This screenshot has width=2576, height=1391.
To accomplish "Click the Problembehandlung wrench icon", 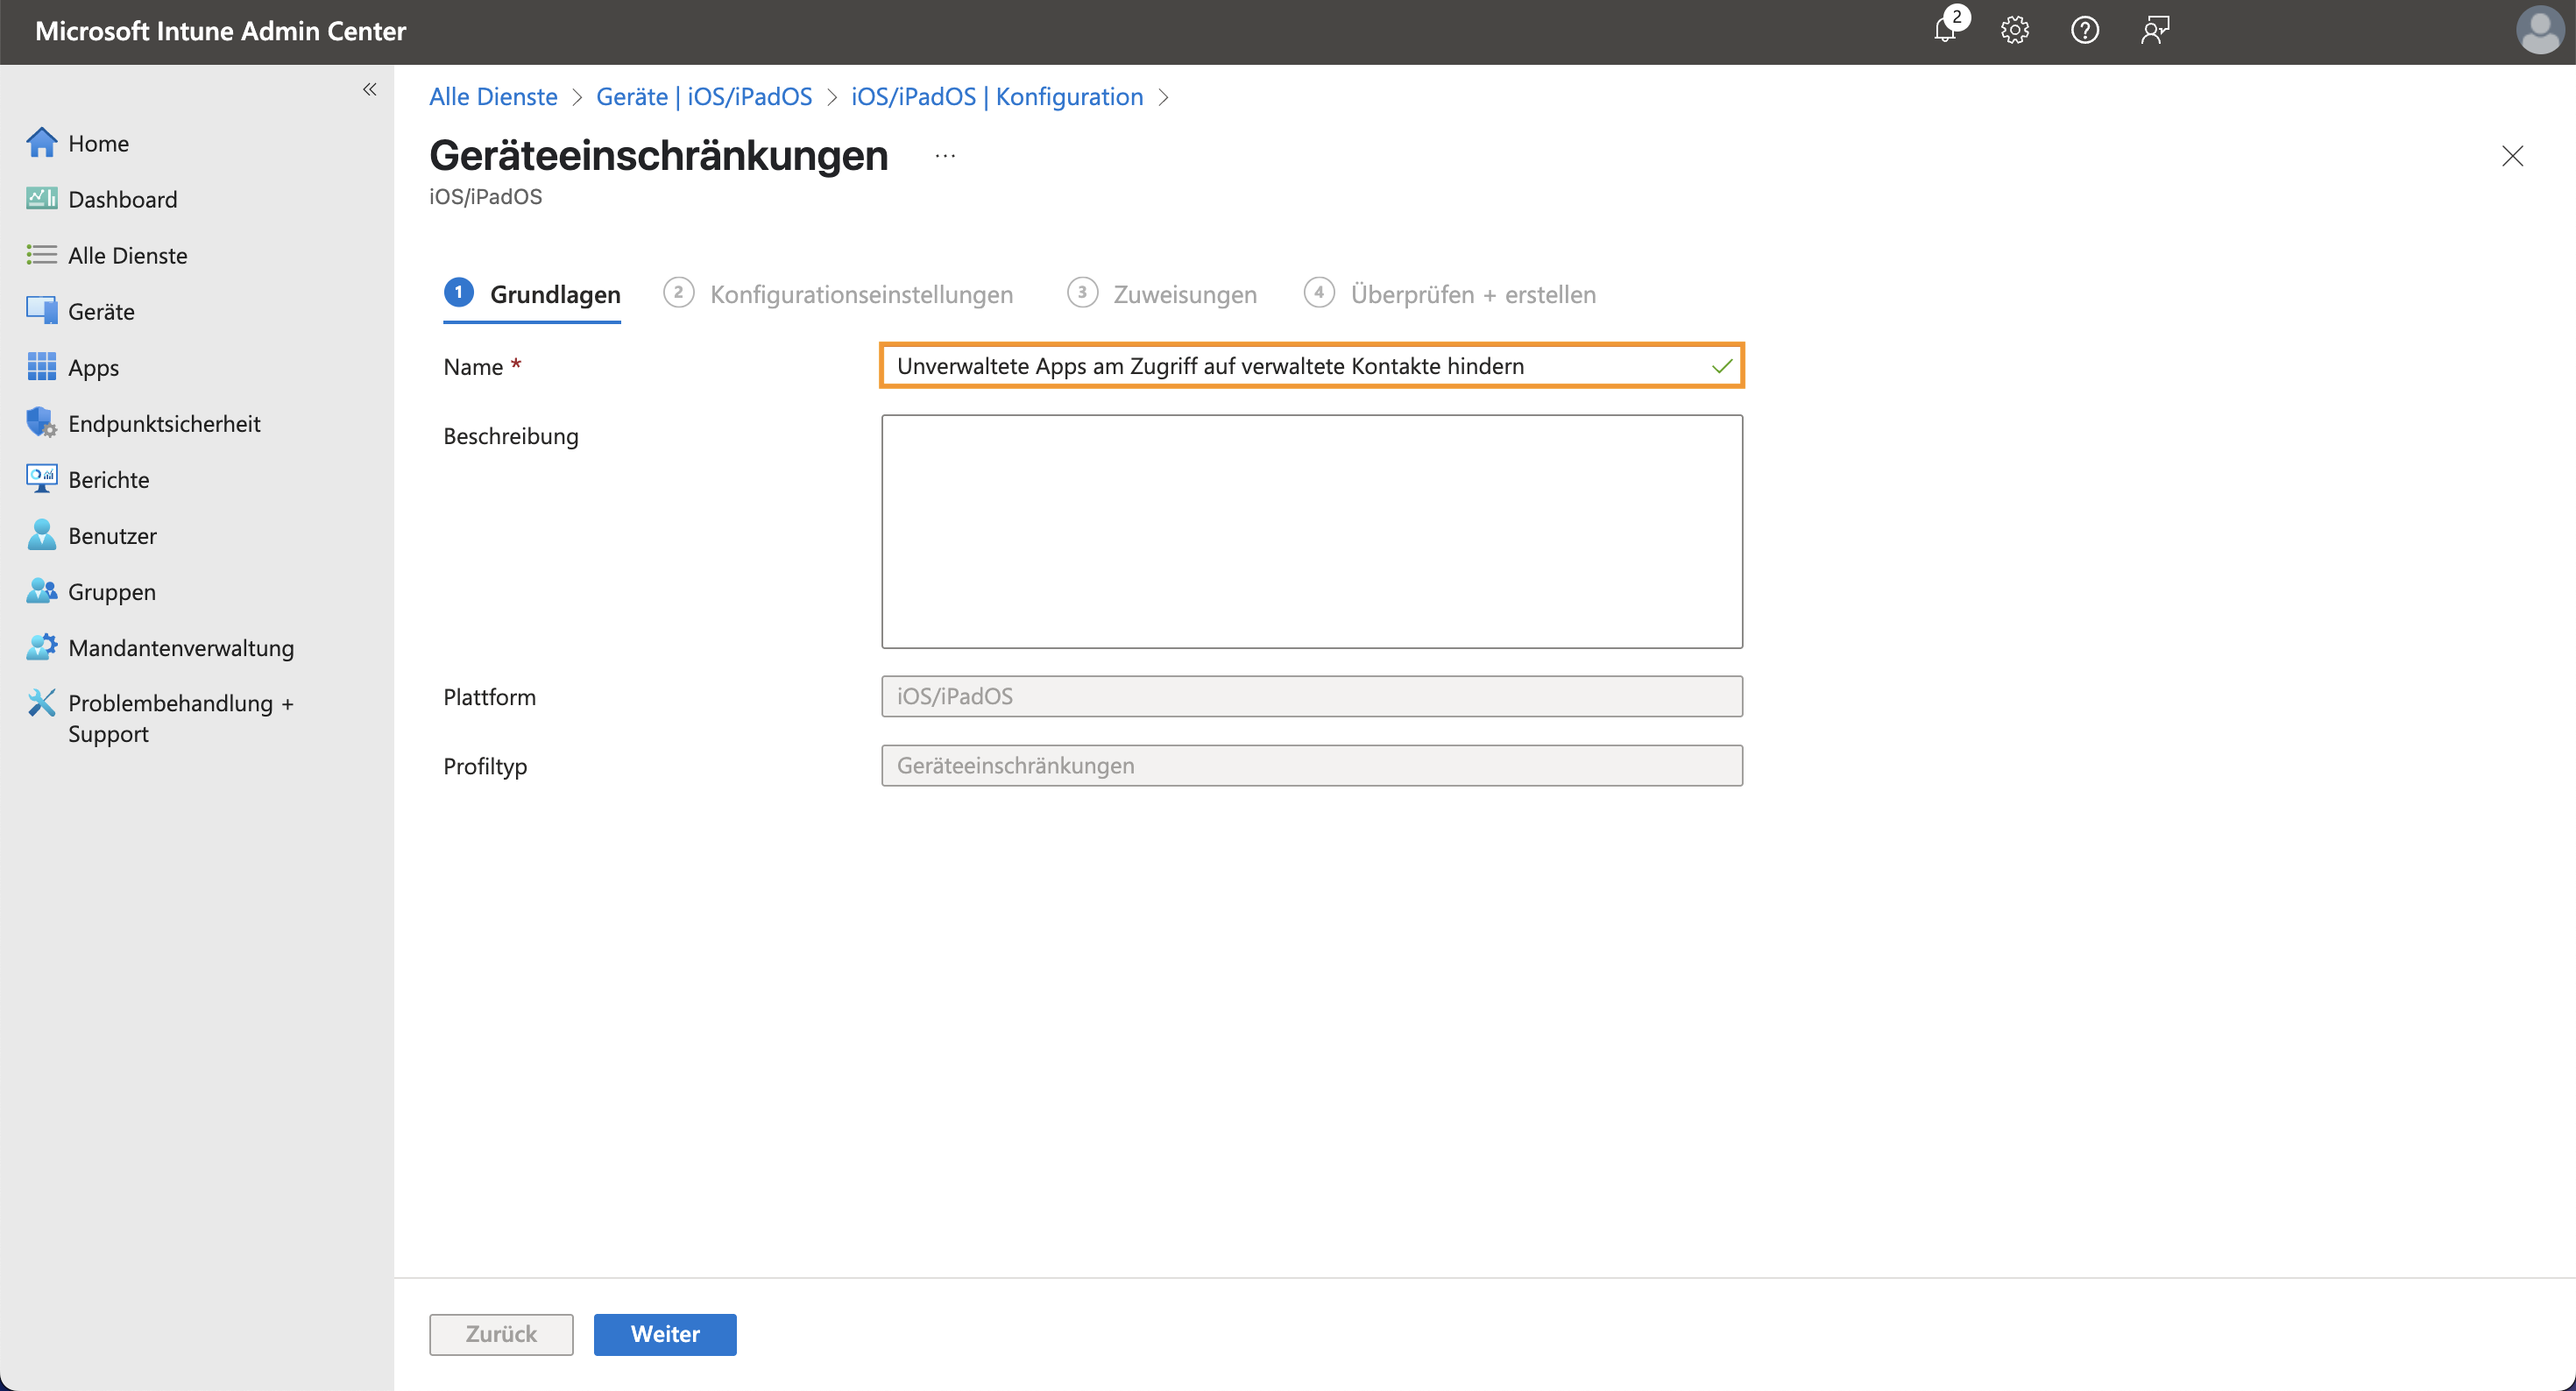I will click(42, 703).
